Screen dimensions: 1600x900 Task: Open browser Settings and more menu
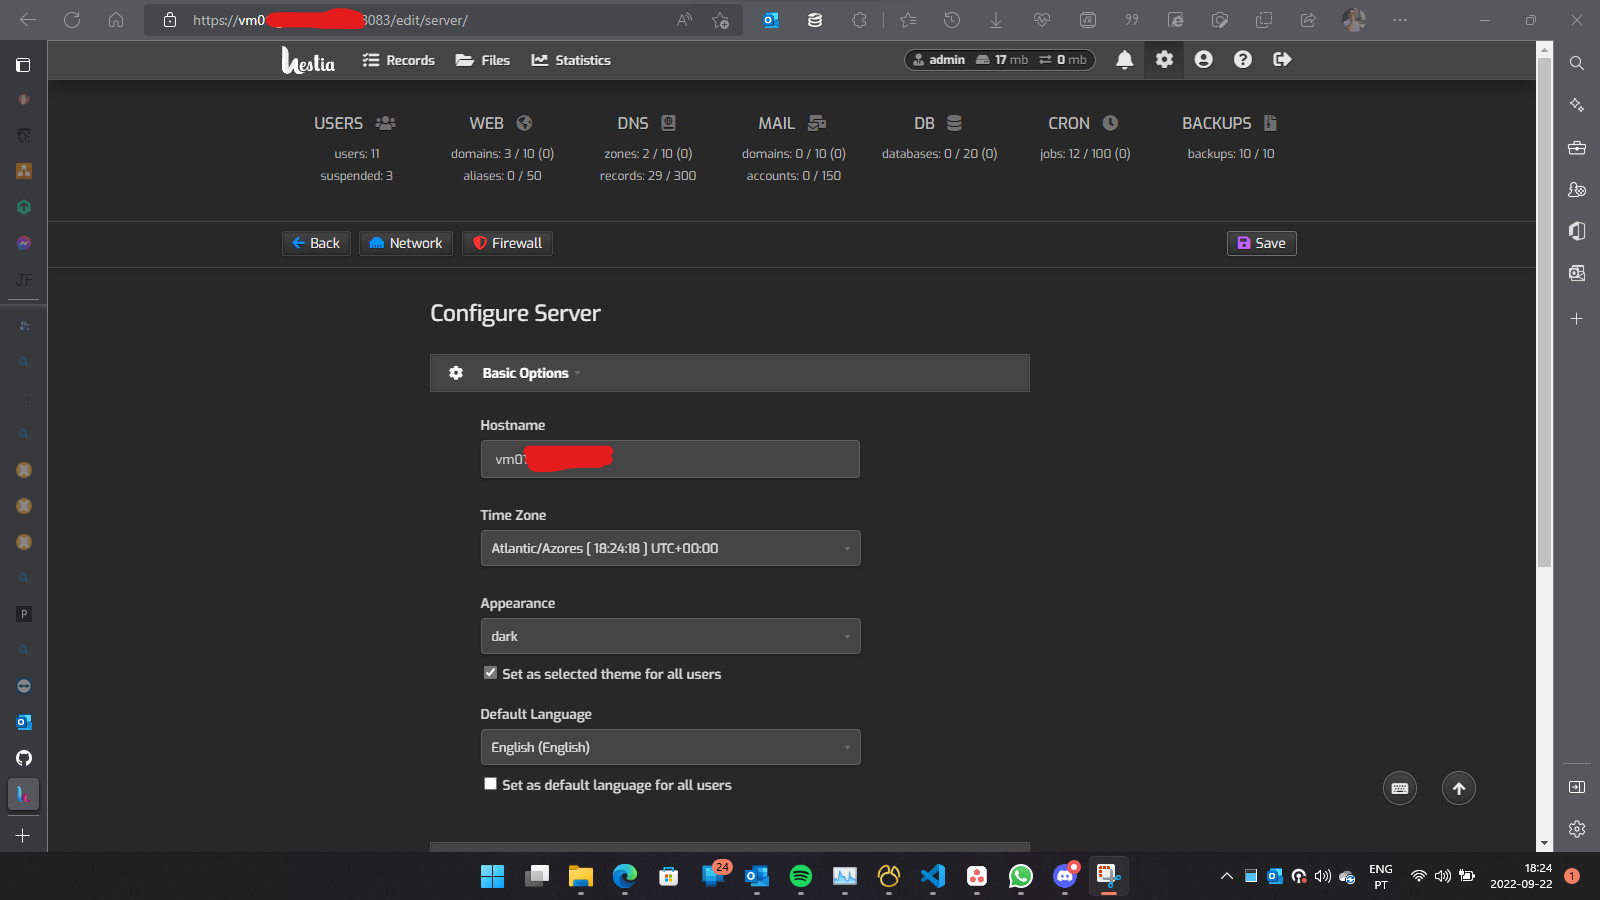tap(1399, 20)
